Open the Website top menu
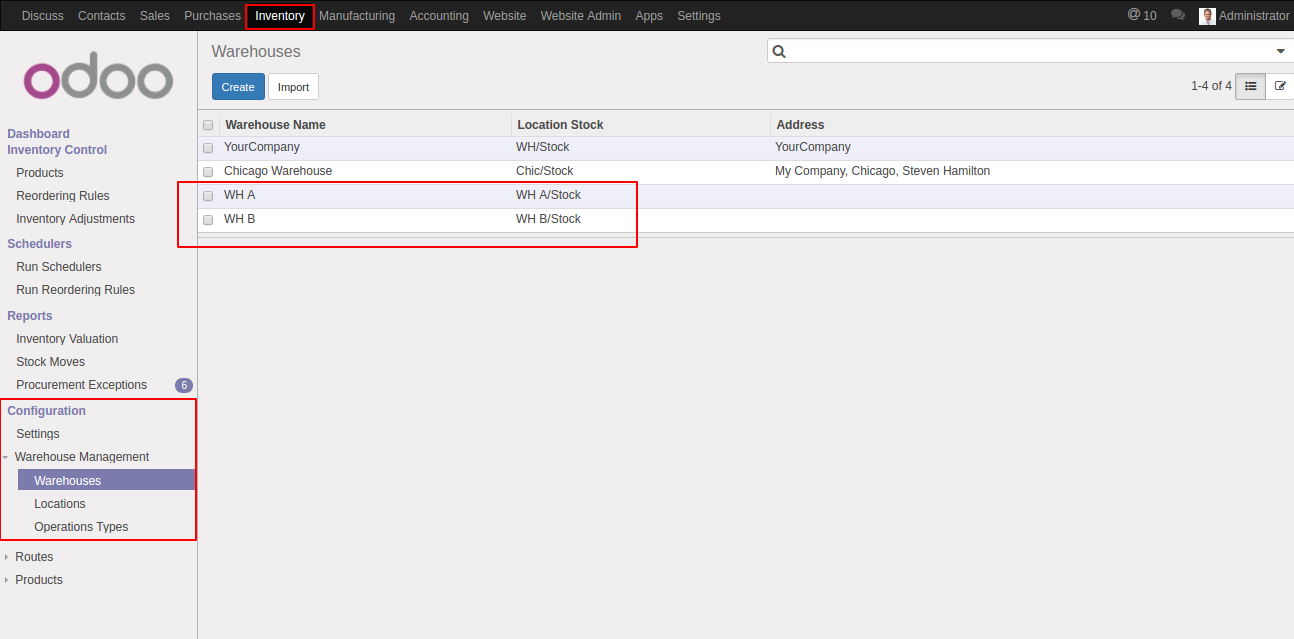The height and width of the screenshot is (639, 1294). 505,16
